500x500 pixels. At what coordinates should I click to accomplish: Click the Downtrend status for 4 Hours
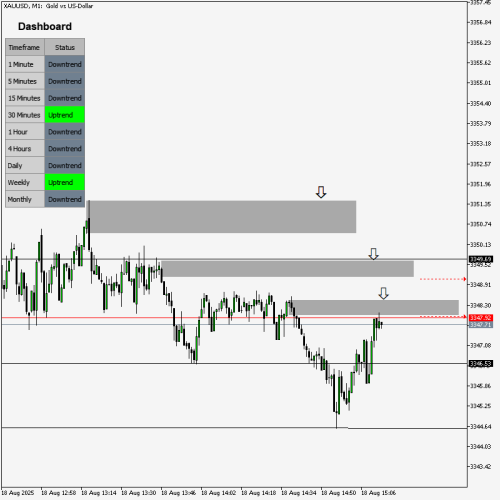tap(65, 149)
